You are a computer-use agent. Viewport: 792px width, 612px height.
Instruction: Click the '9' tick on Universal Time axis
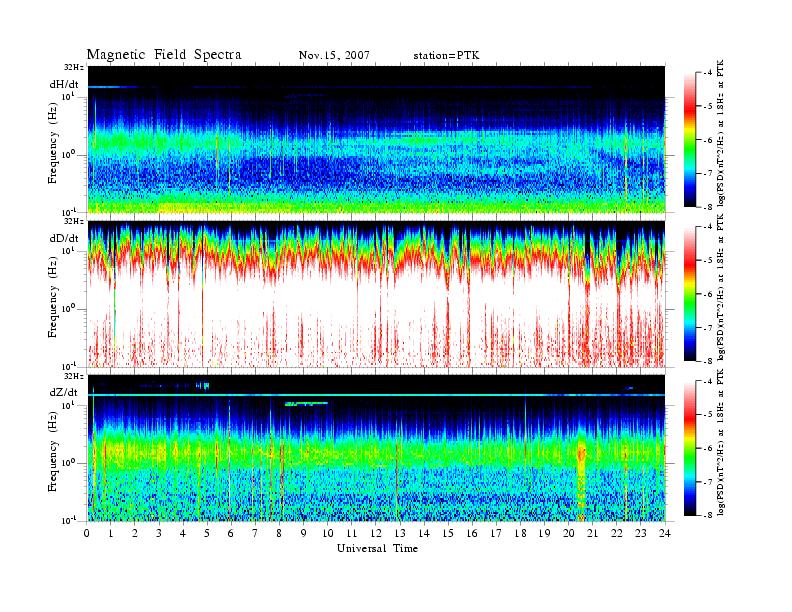point(303,533)
